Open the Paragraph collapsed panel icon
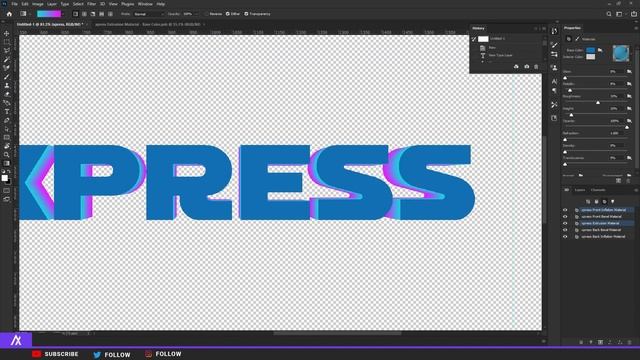The height and width of the screenshot is (360, 640). (554, 91)
